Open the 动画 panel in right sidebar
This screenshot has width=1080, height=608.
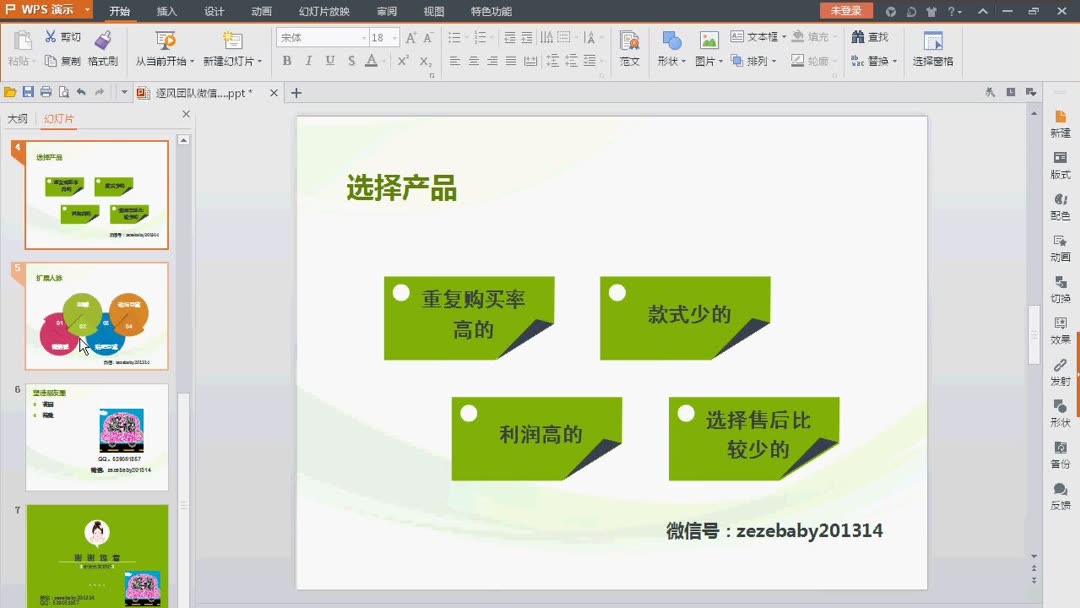click(x=1060, y=248)
